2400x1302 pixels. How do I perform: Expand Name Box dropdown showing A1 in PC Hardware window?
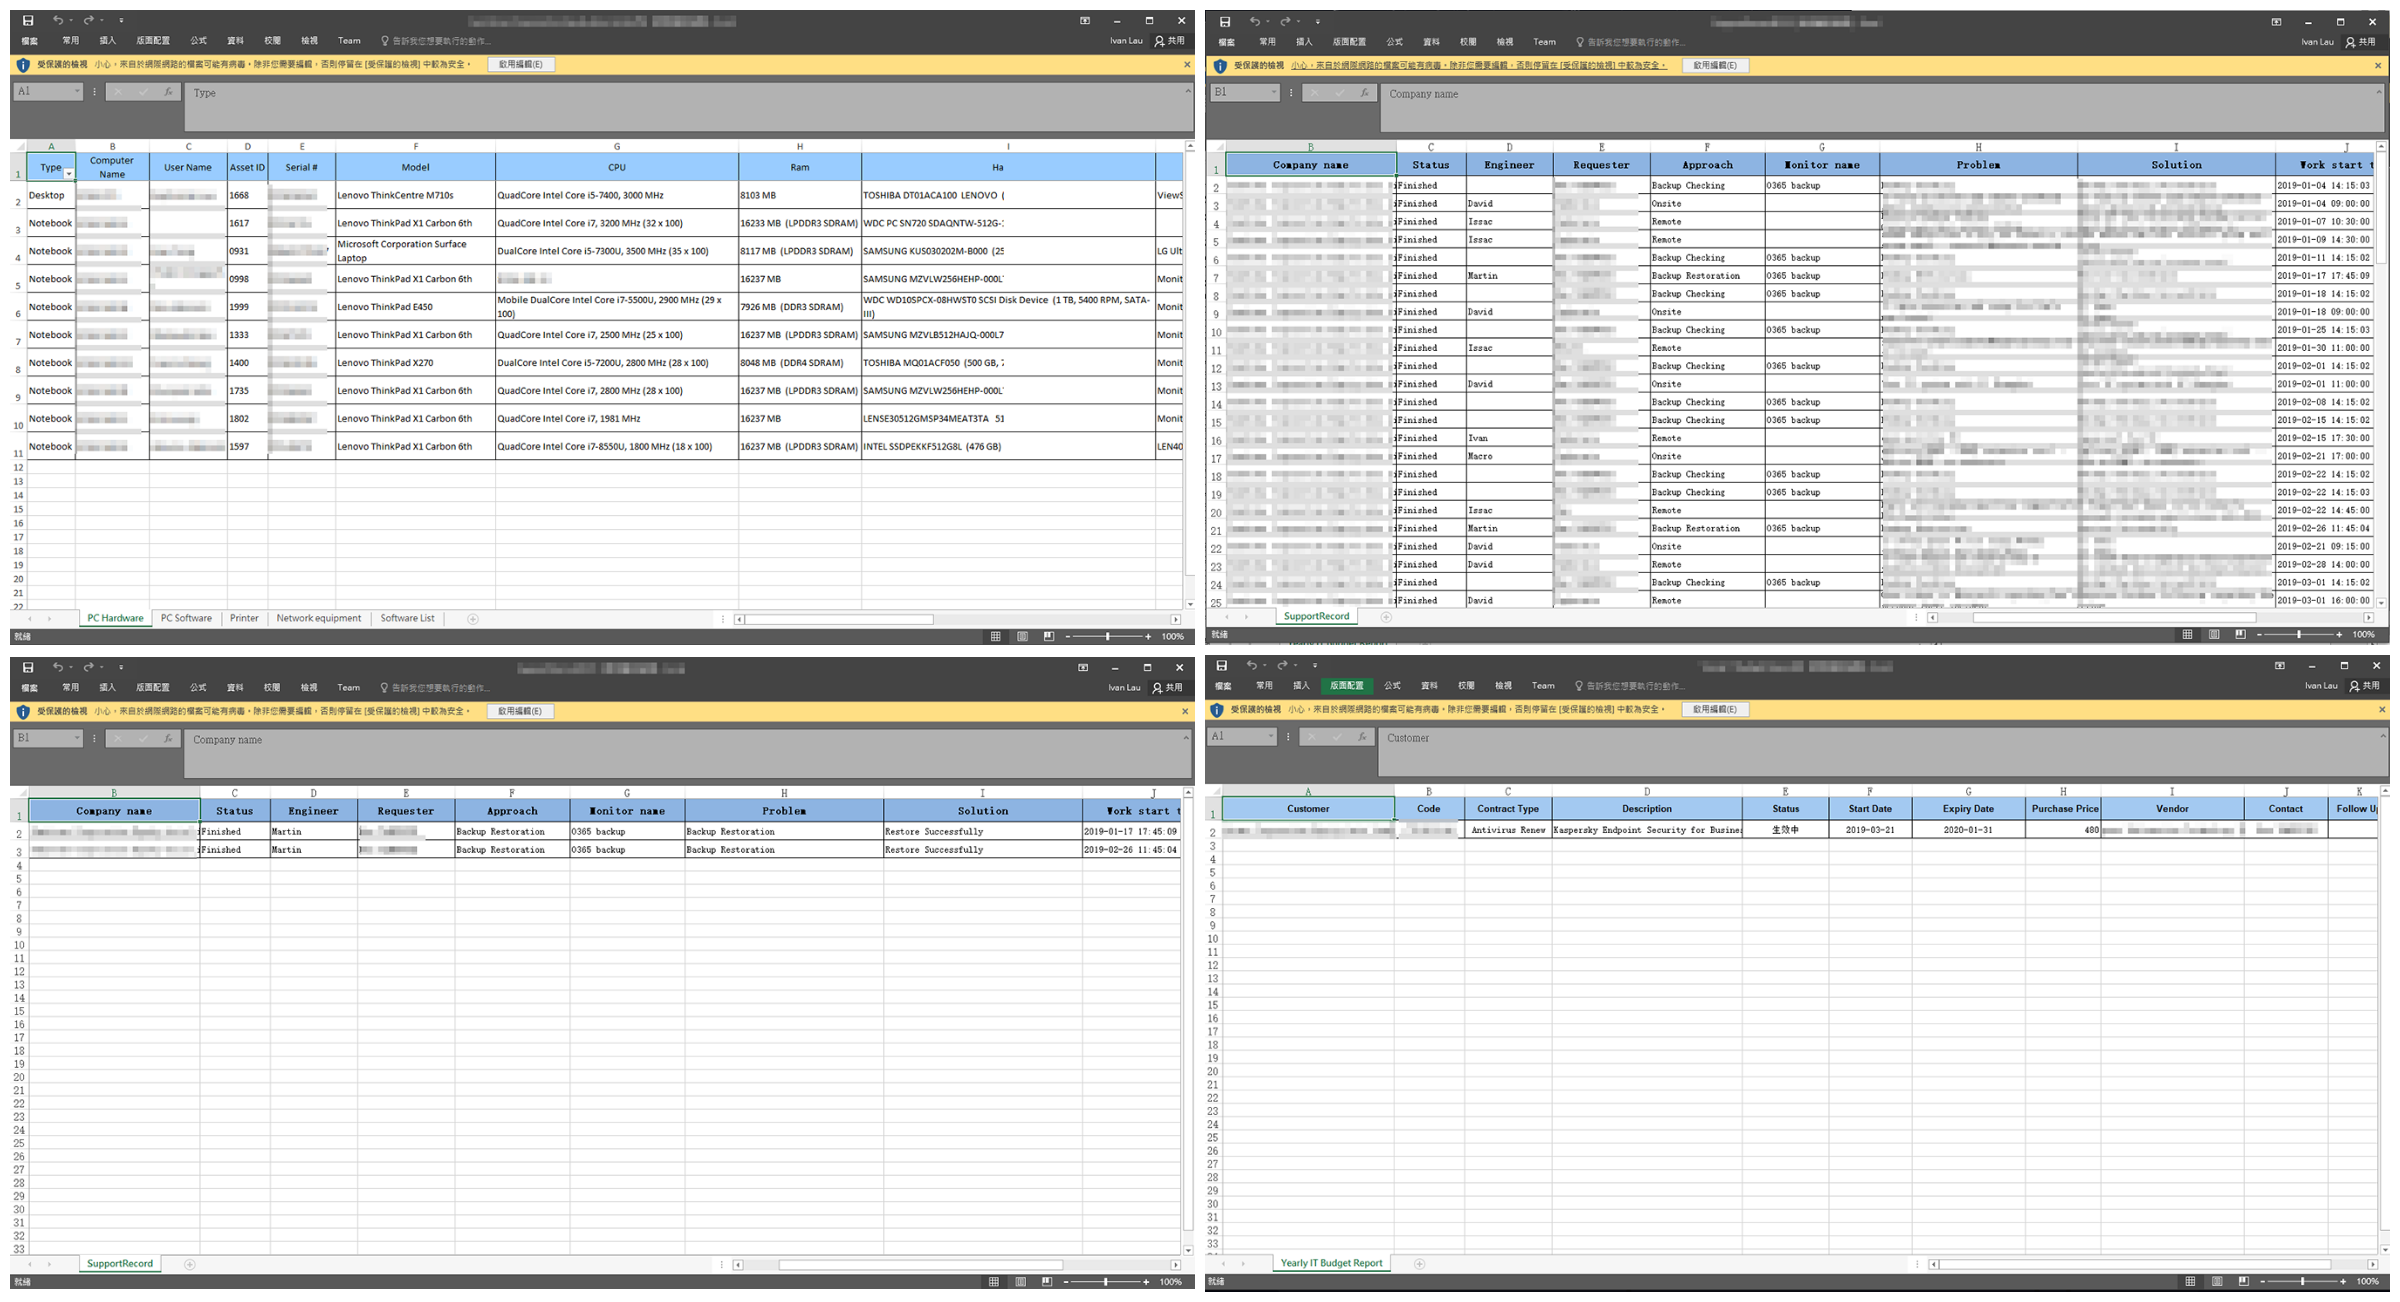coord(76,92)
